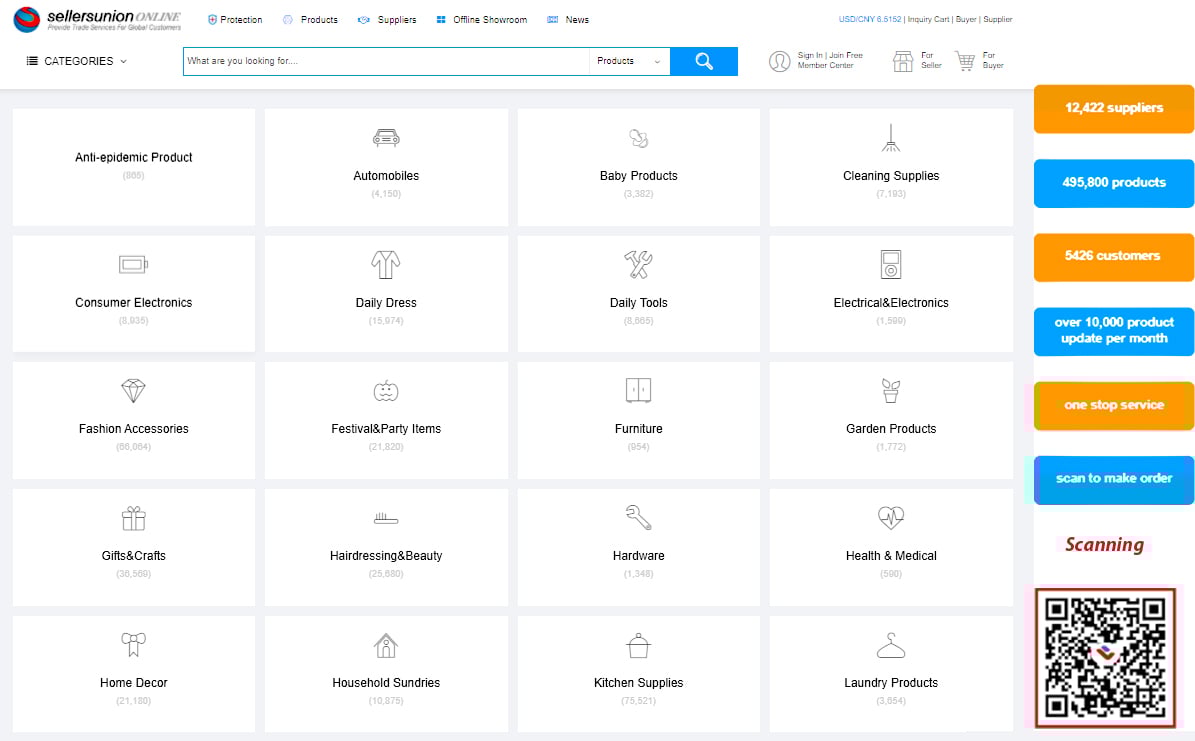The image size is (1195, 741).
Task: Click the For Seller store icon
Action: (x=903, y=61)
